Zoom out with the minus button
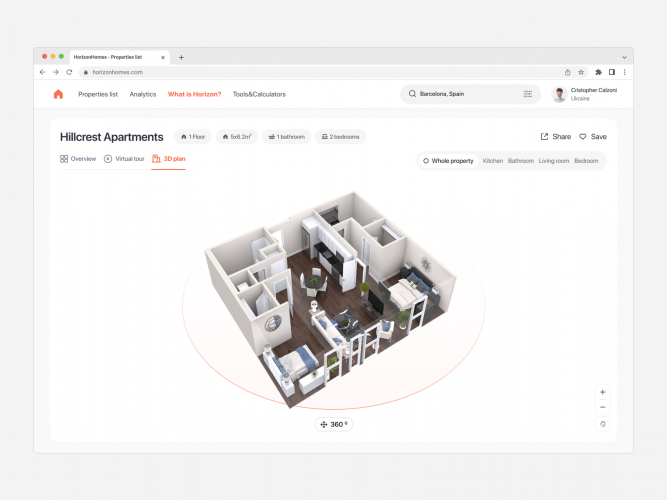The image size is (667, 500). (x=603, y=407)
